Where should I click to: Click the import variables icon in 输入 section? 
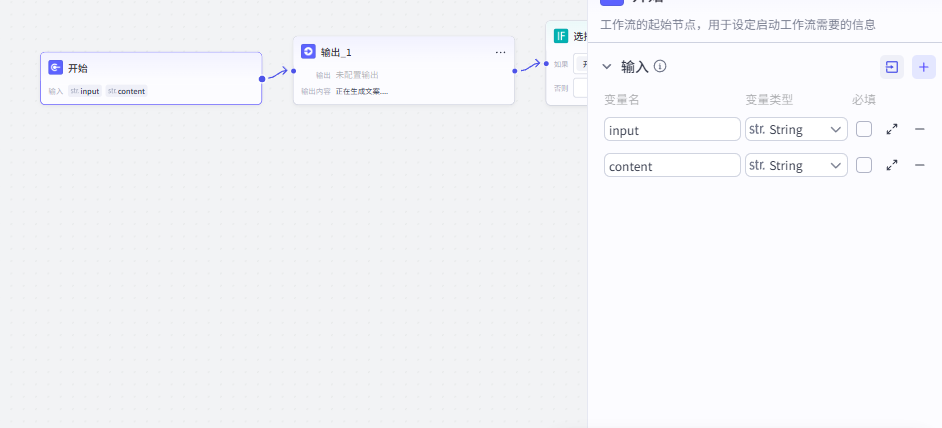891,67
